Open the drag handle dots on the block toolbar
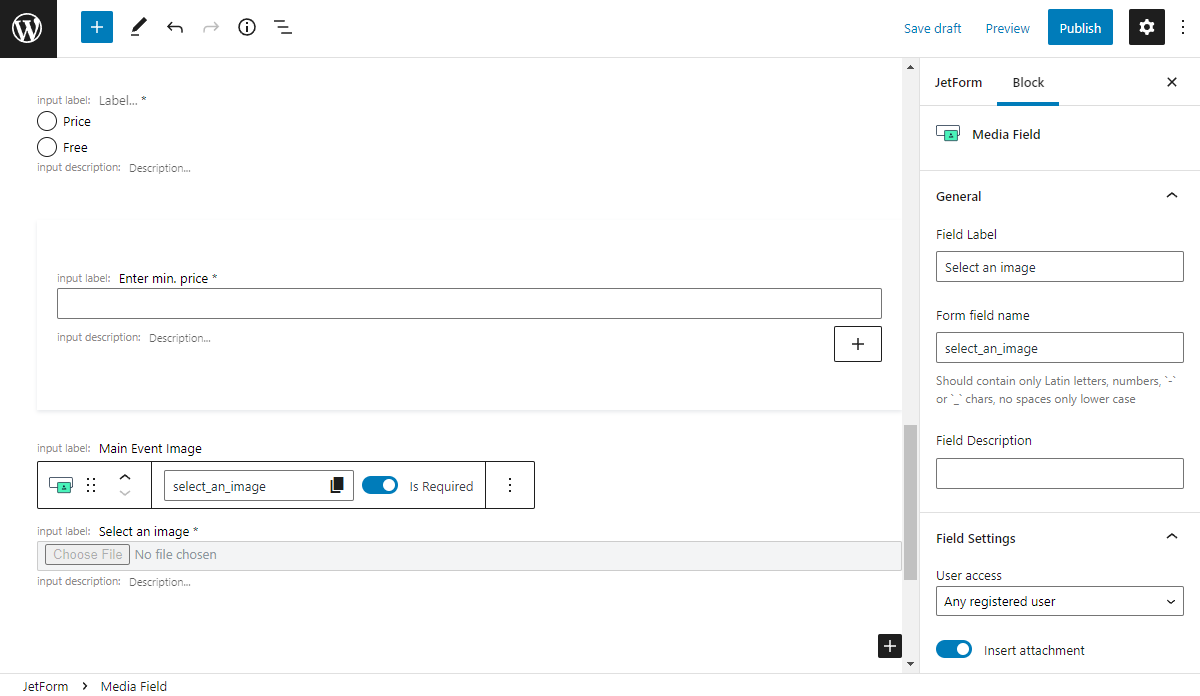 [x=91, y=484]
